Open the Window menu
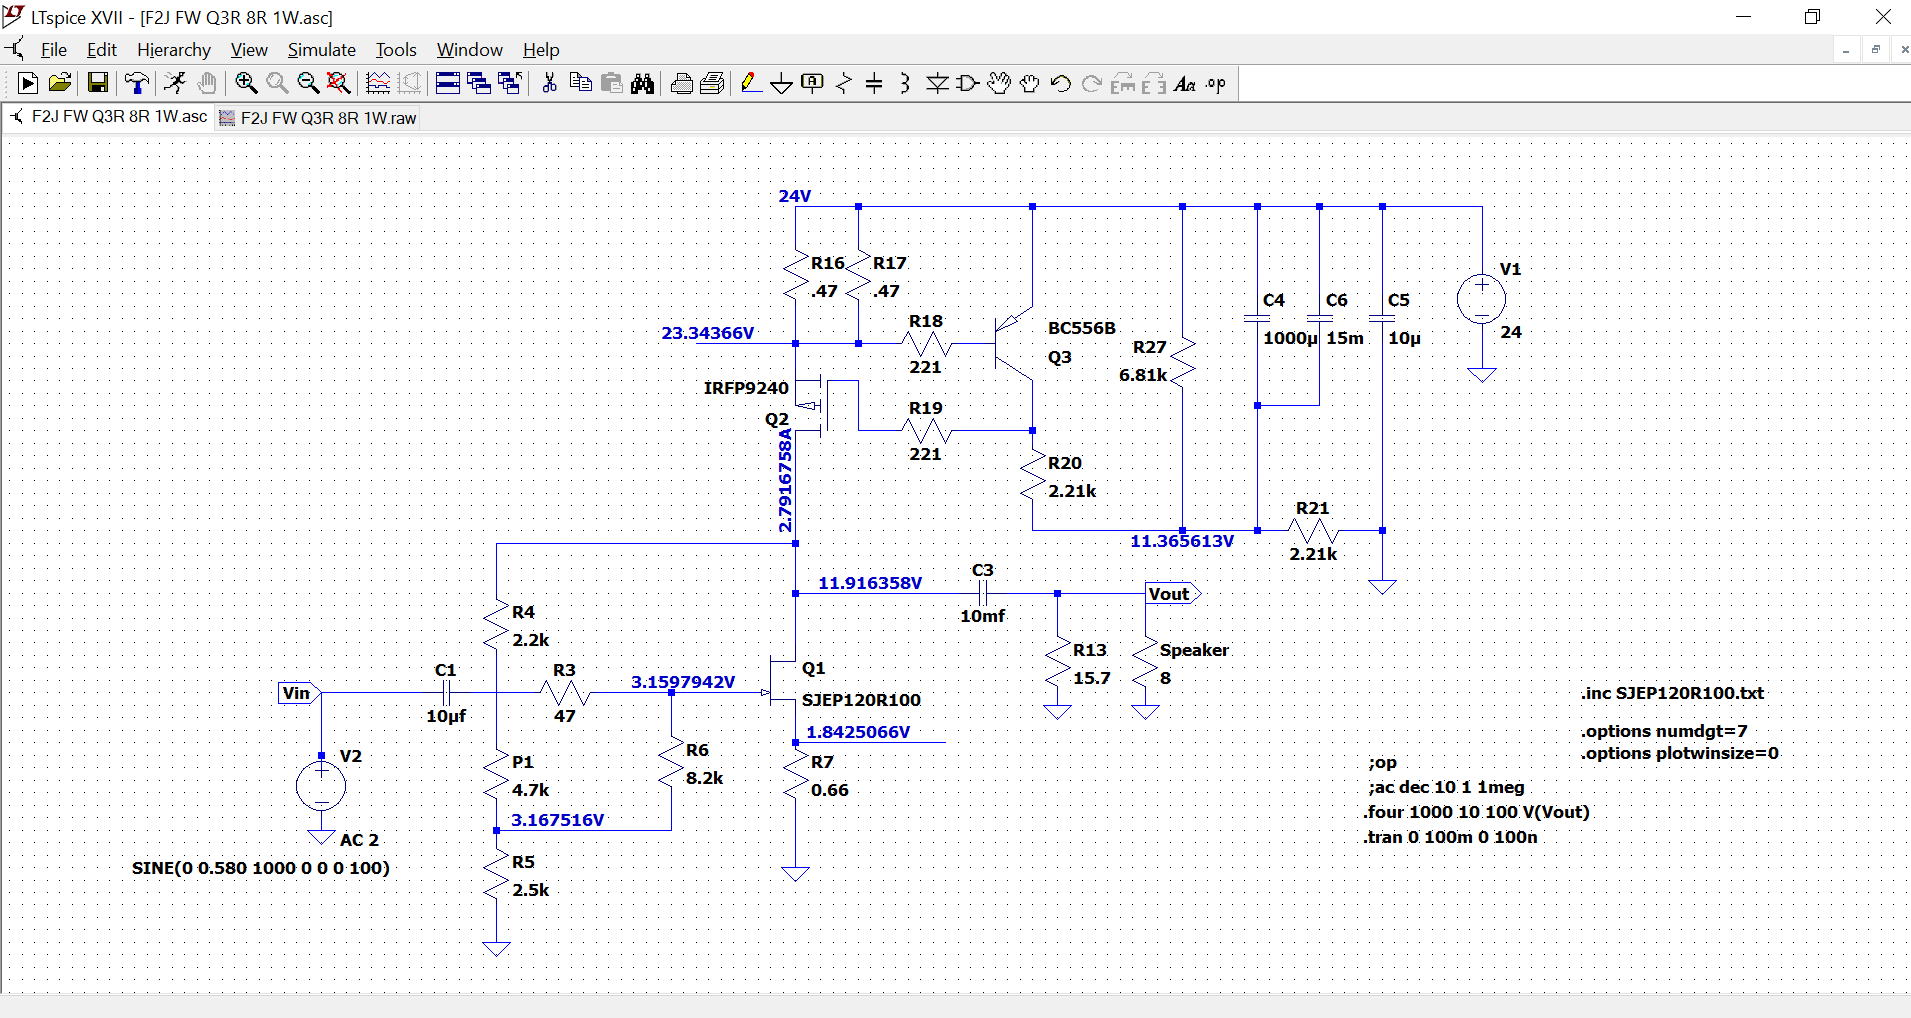The height and width of the screenshot is (1018, 1911). tap(470, 50)
